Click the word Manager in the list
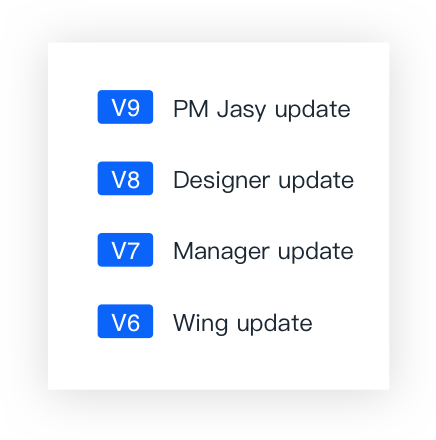 click(221, 252)
